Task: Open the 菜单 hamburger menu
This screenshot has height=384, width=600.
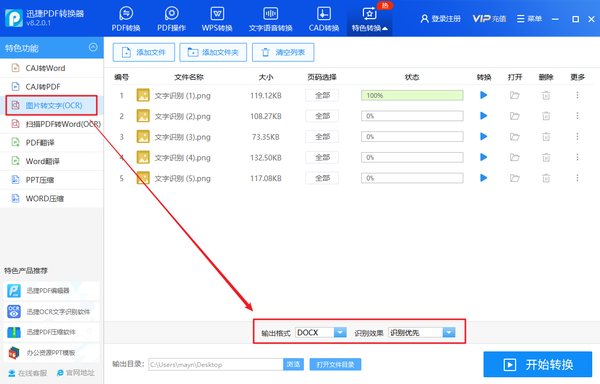Action: coord(529,19)
